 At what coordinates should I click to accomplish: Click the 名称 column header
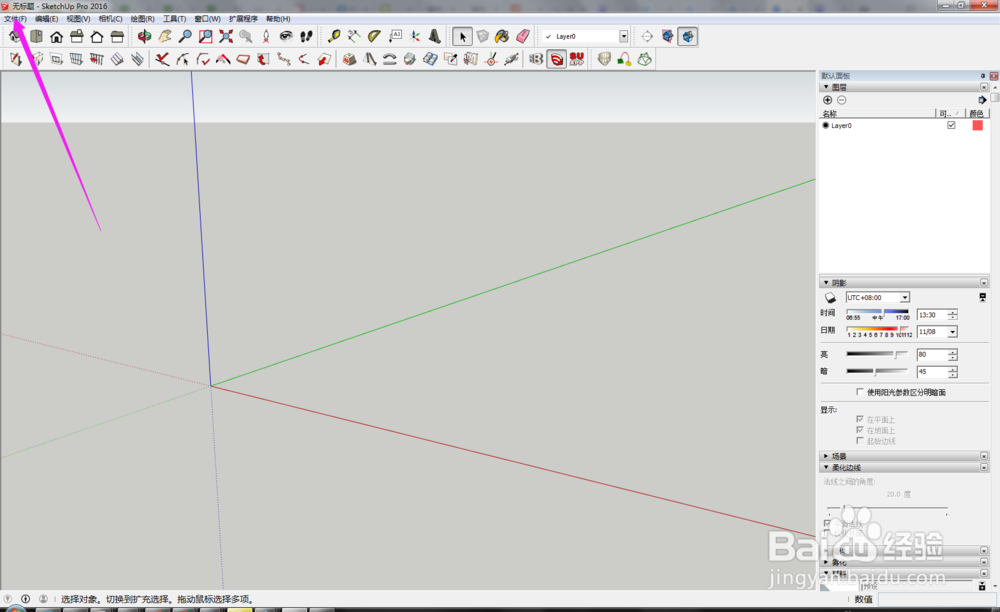878,113
